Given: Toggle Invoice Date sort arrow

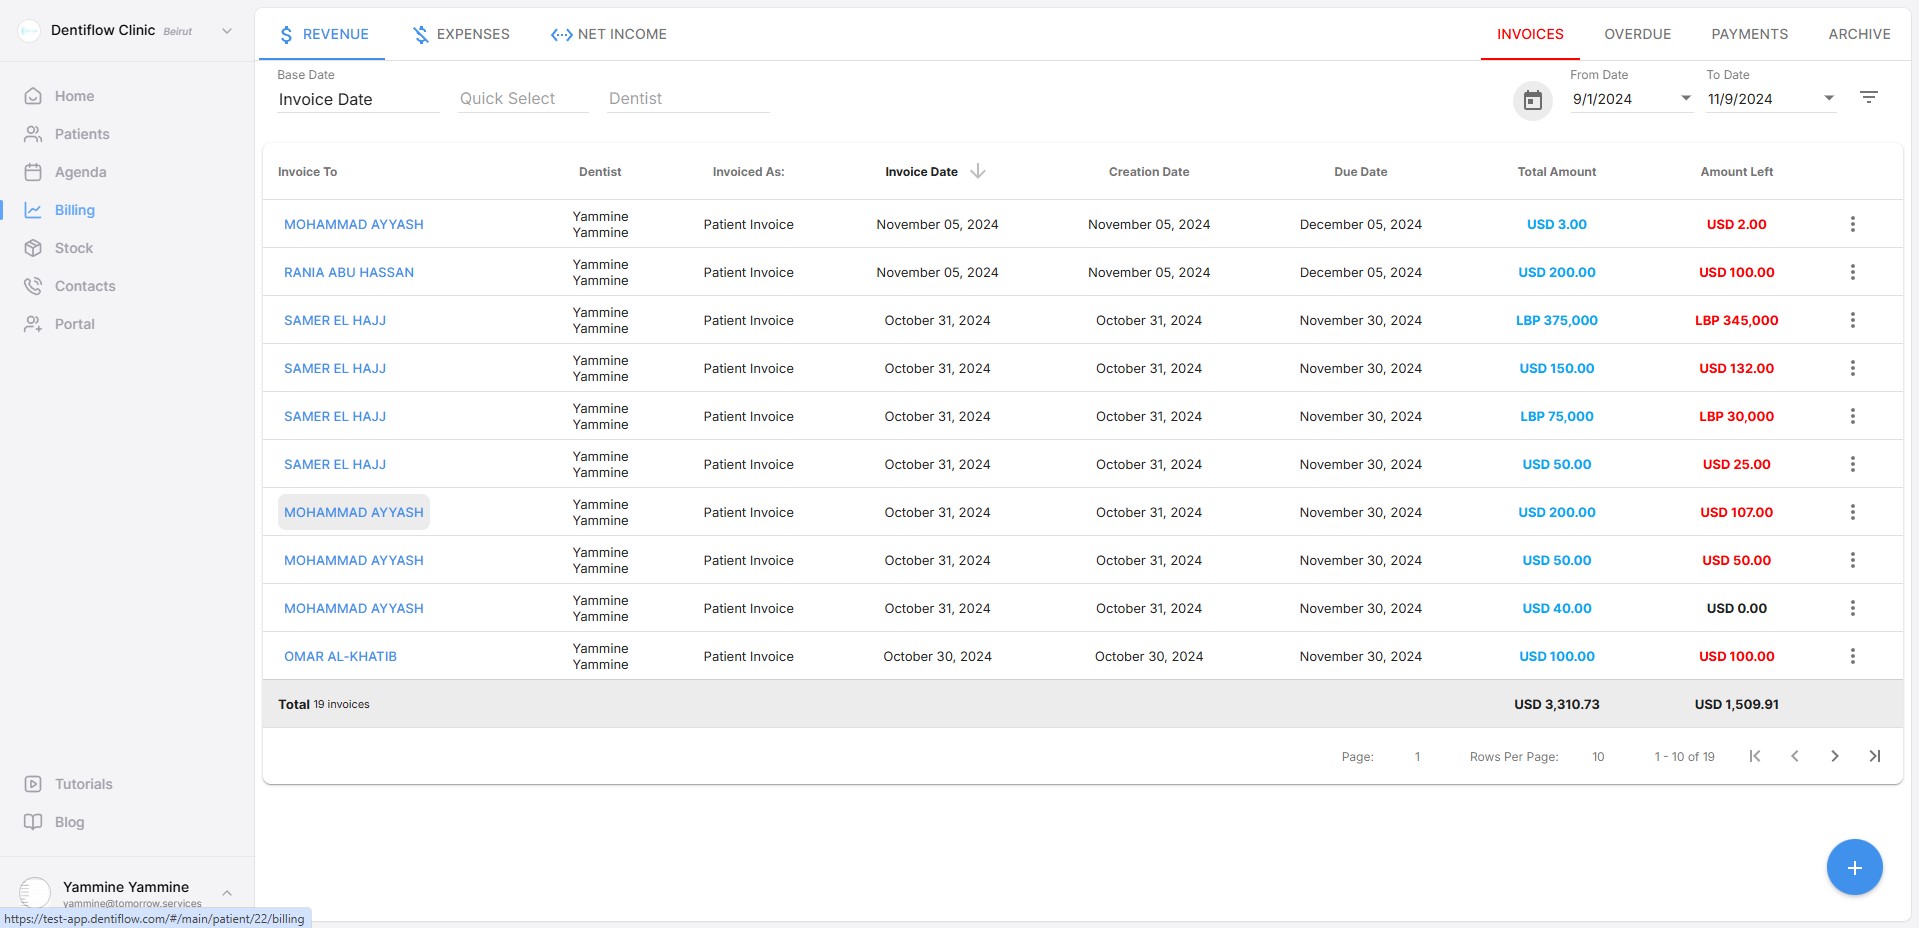Looking at the screenshot, I should pyautogui.click(x=978, y=171).
